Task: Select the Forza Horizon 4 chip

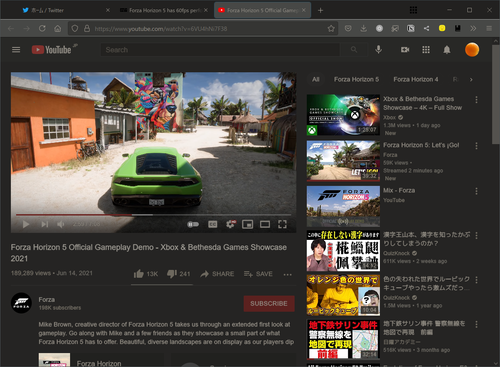Action: click(x=416, y=79)
